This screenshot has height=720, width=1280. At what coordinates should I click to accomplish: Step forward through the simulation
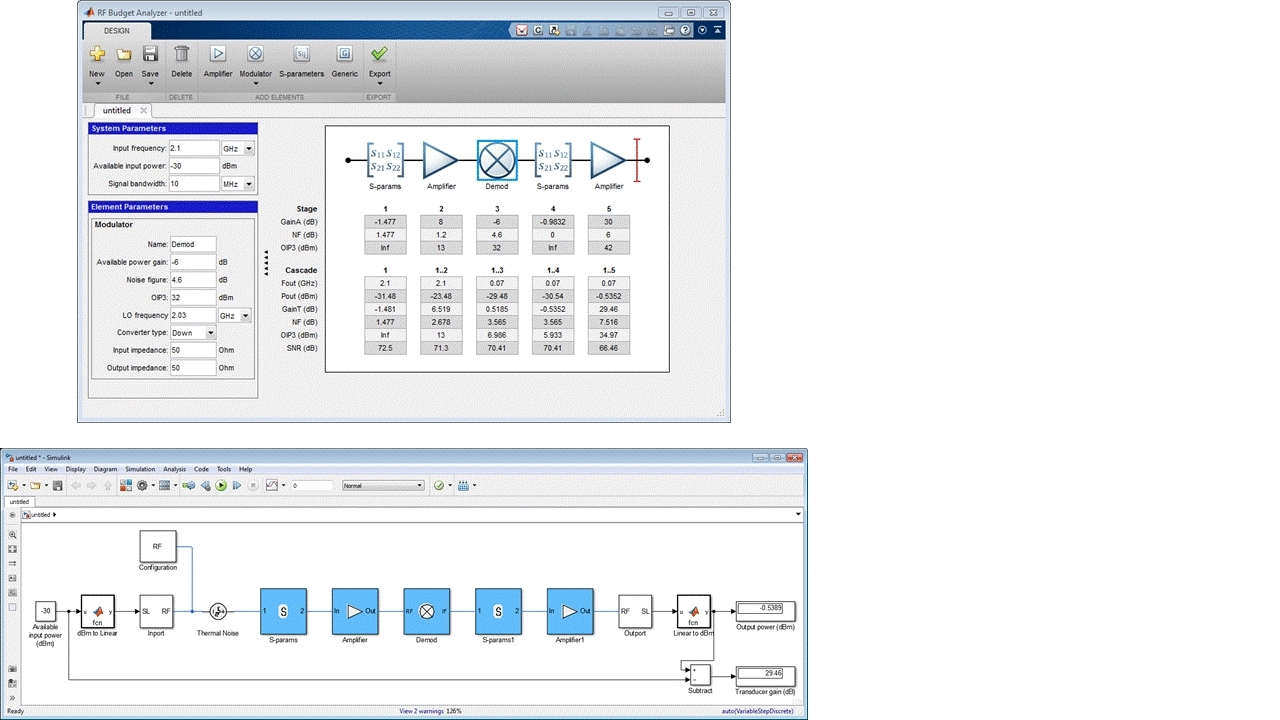point(236,485)
